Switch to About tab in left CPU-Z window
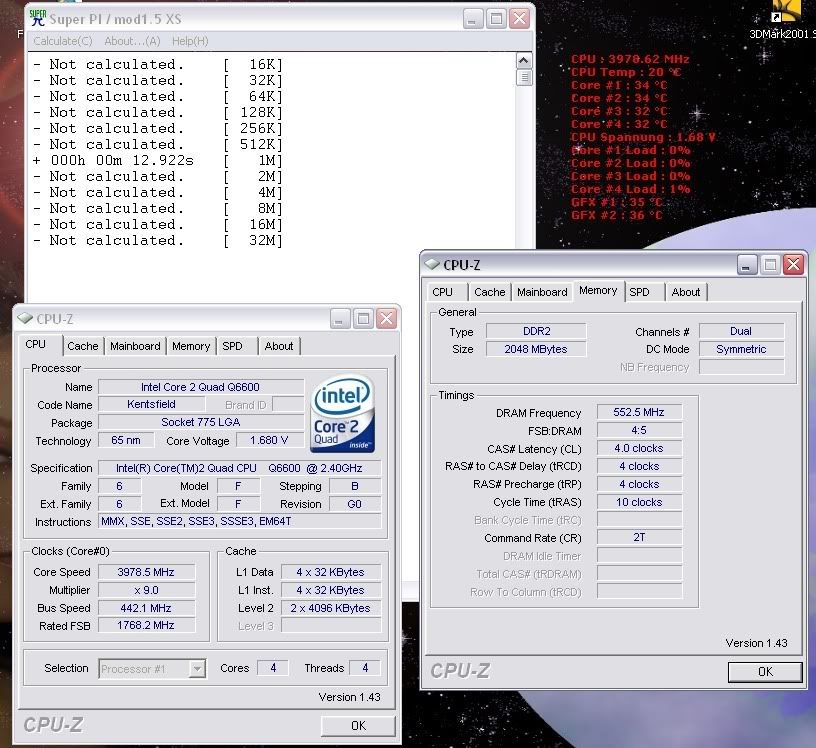 coord(279,346)
